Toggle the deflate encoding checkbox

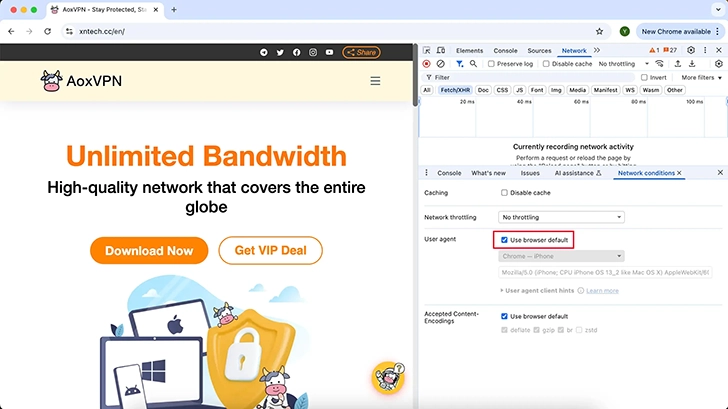click(504, 330)
